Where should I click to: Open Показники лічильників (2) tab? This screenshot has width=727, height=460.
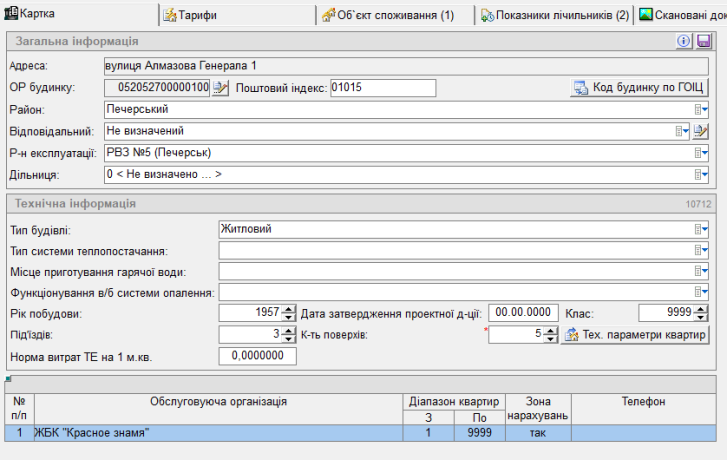tap(556, 15)
